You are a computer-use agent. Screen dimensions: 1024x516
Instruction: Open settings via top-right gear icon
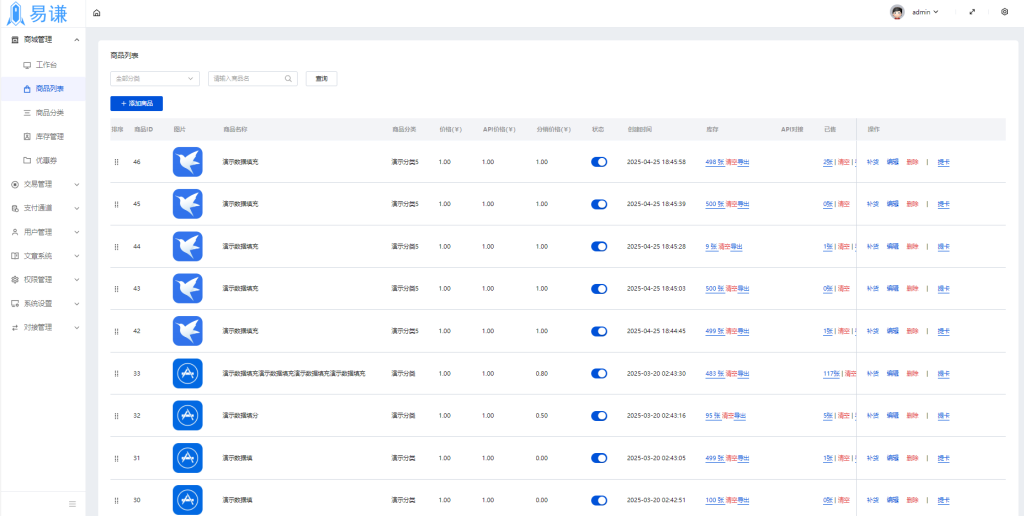coord(1004,12)
